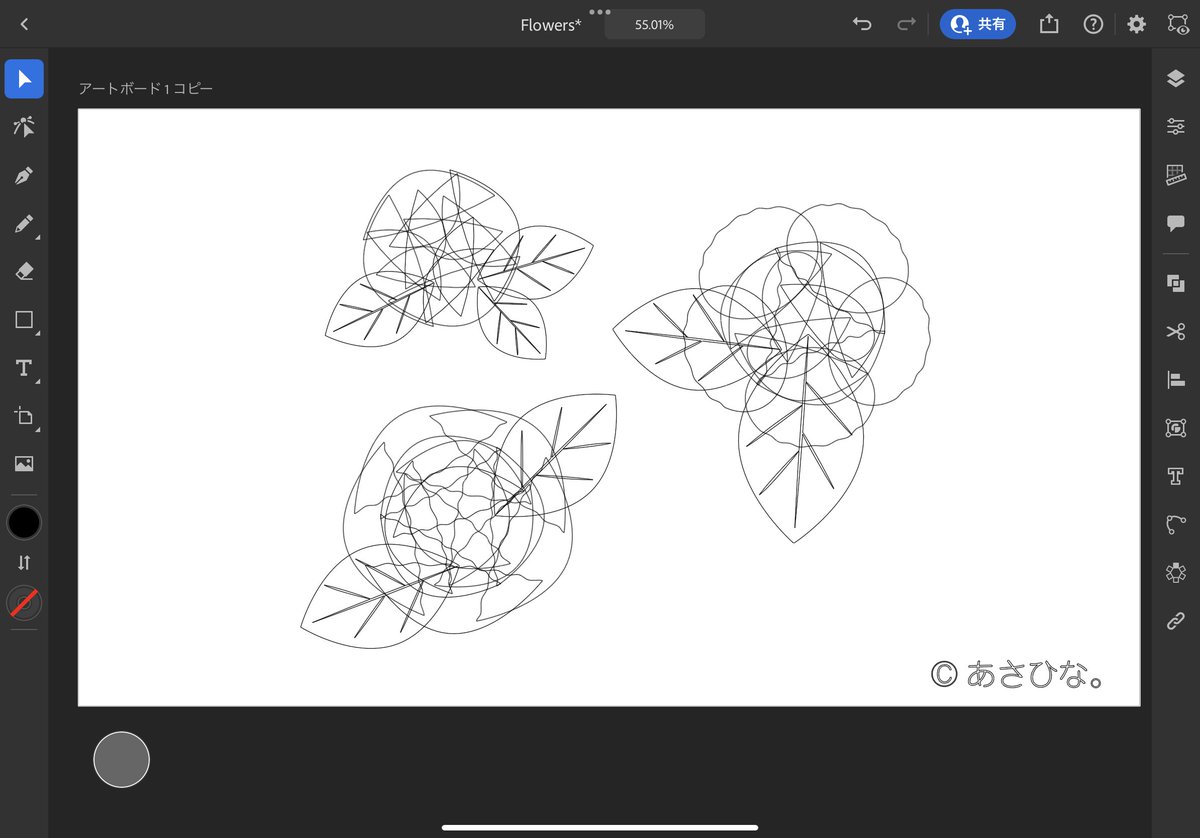Viewport: 1200px width, 838px height.
Task: Open the 55.01% zoom level field
Action: tap(655, 24)
